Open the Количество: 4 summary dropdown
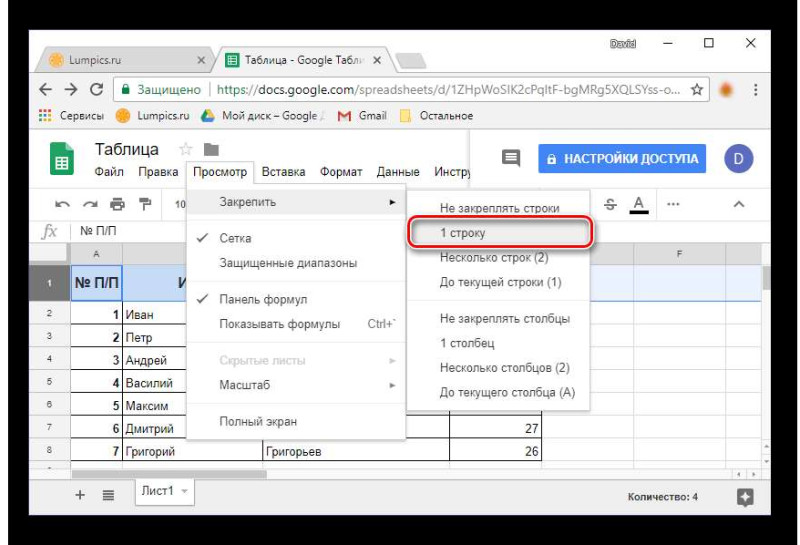Viewport: 800px width, 545px height. coord(662,497)
